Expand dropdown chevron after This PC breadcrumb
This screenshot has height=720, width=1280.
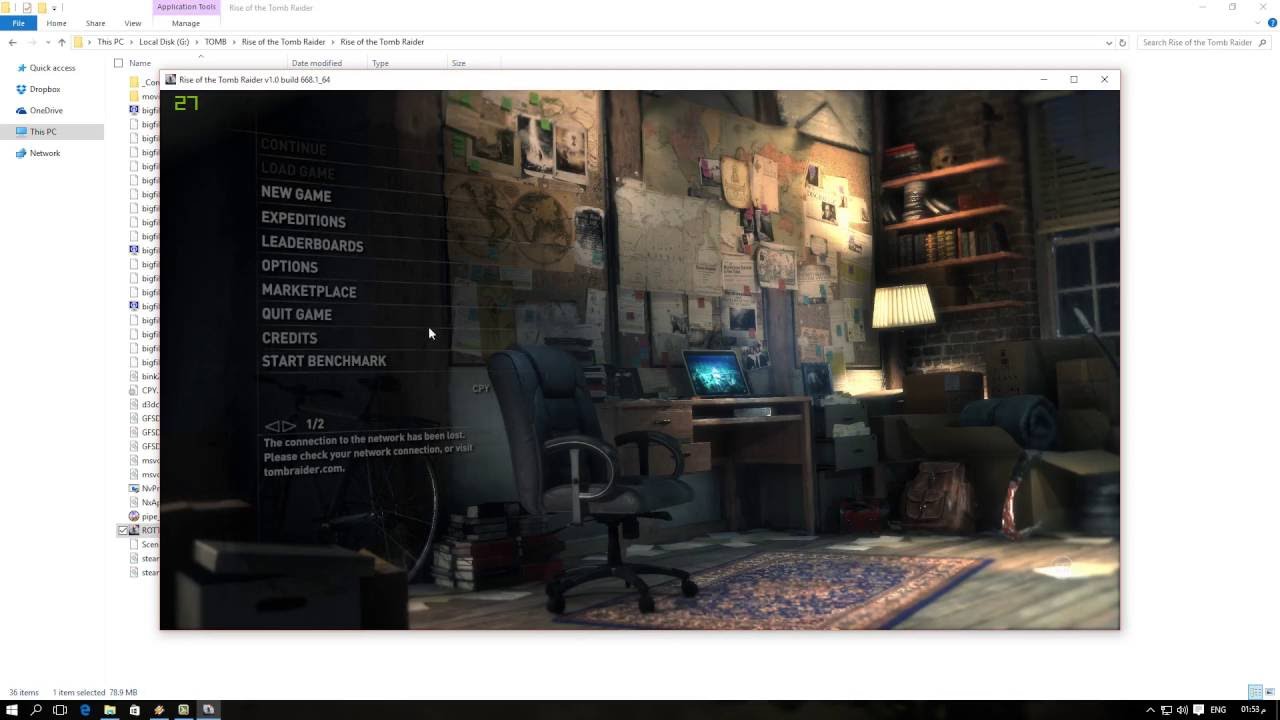point(132,42)
